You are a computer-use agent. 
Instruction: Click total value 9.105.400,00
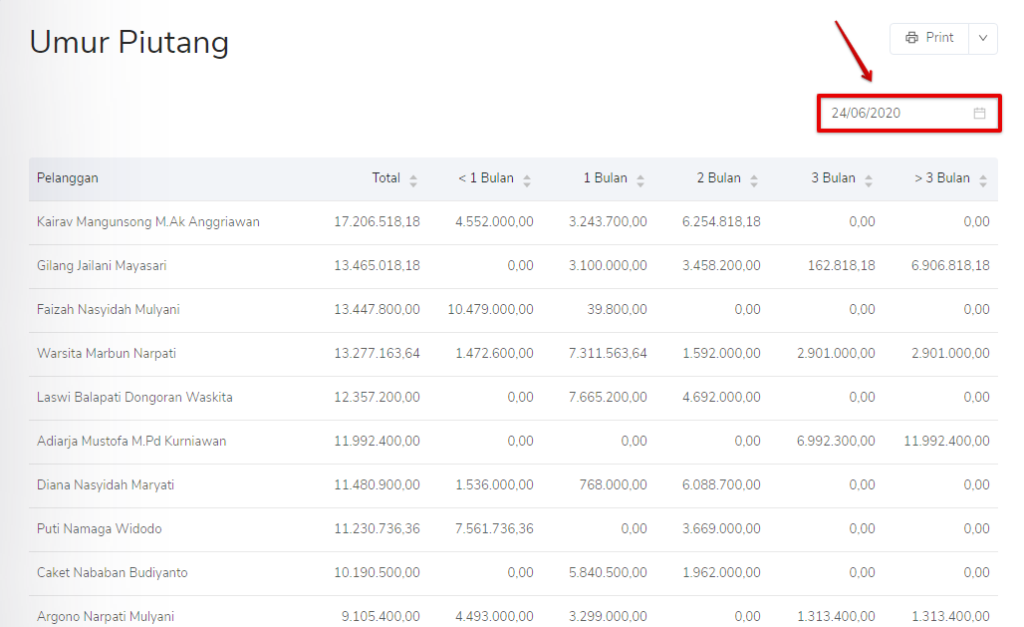(381, 616)
